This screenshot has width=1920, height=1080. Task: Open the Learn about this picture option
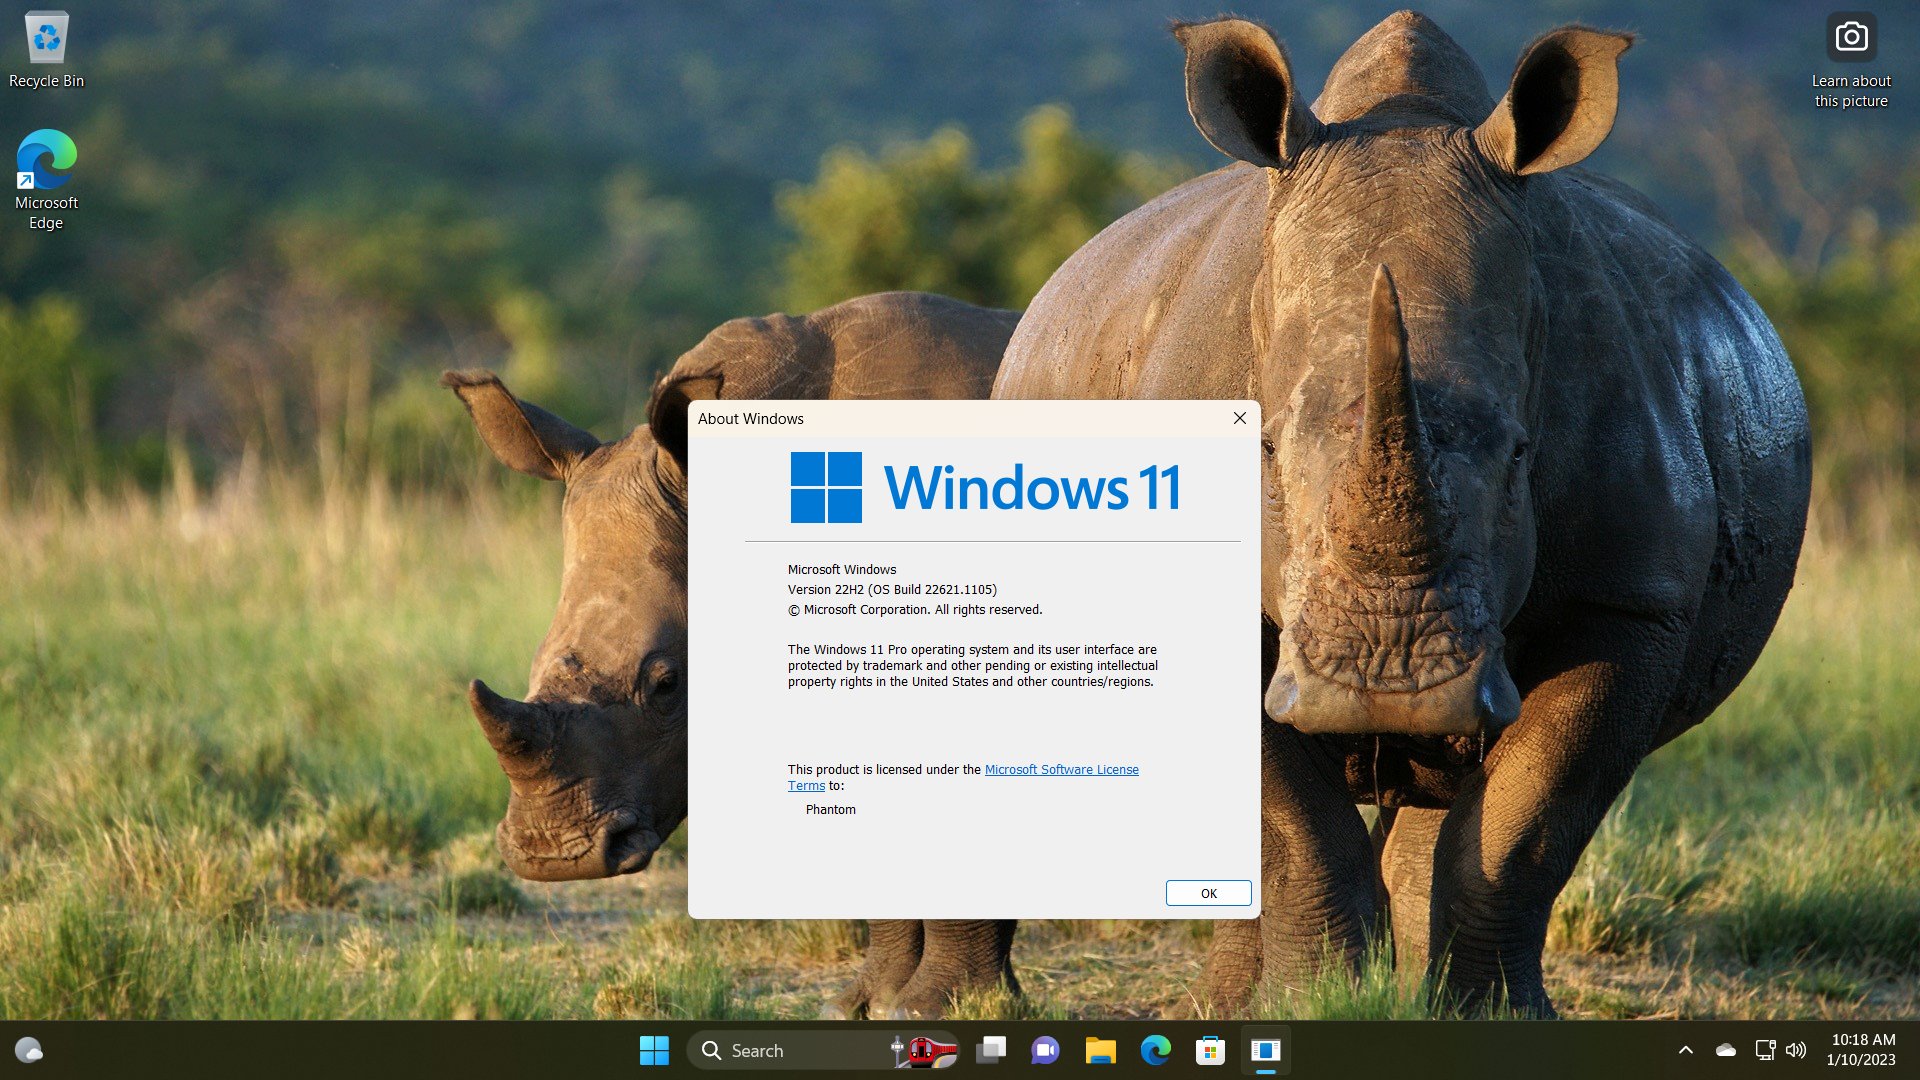pos(1850,59)
